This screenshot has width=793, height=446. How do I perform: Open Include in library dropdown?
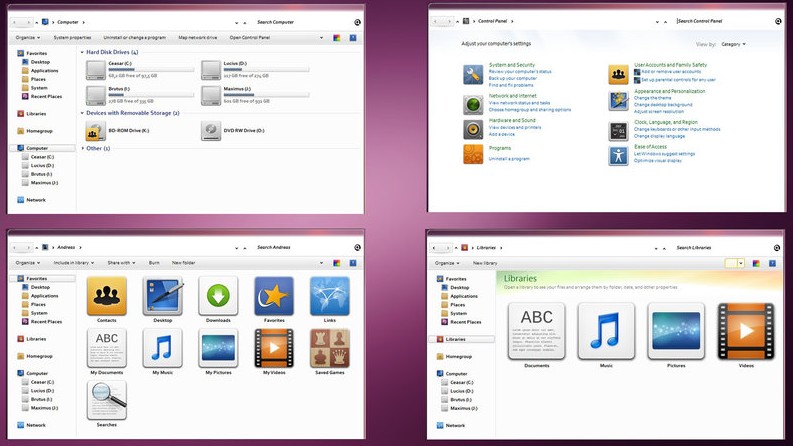pos(74,263)
